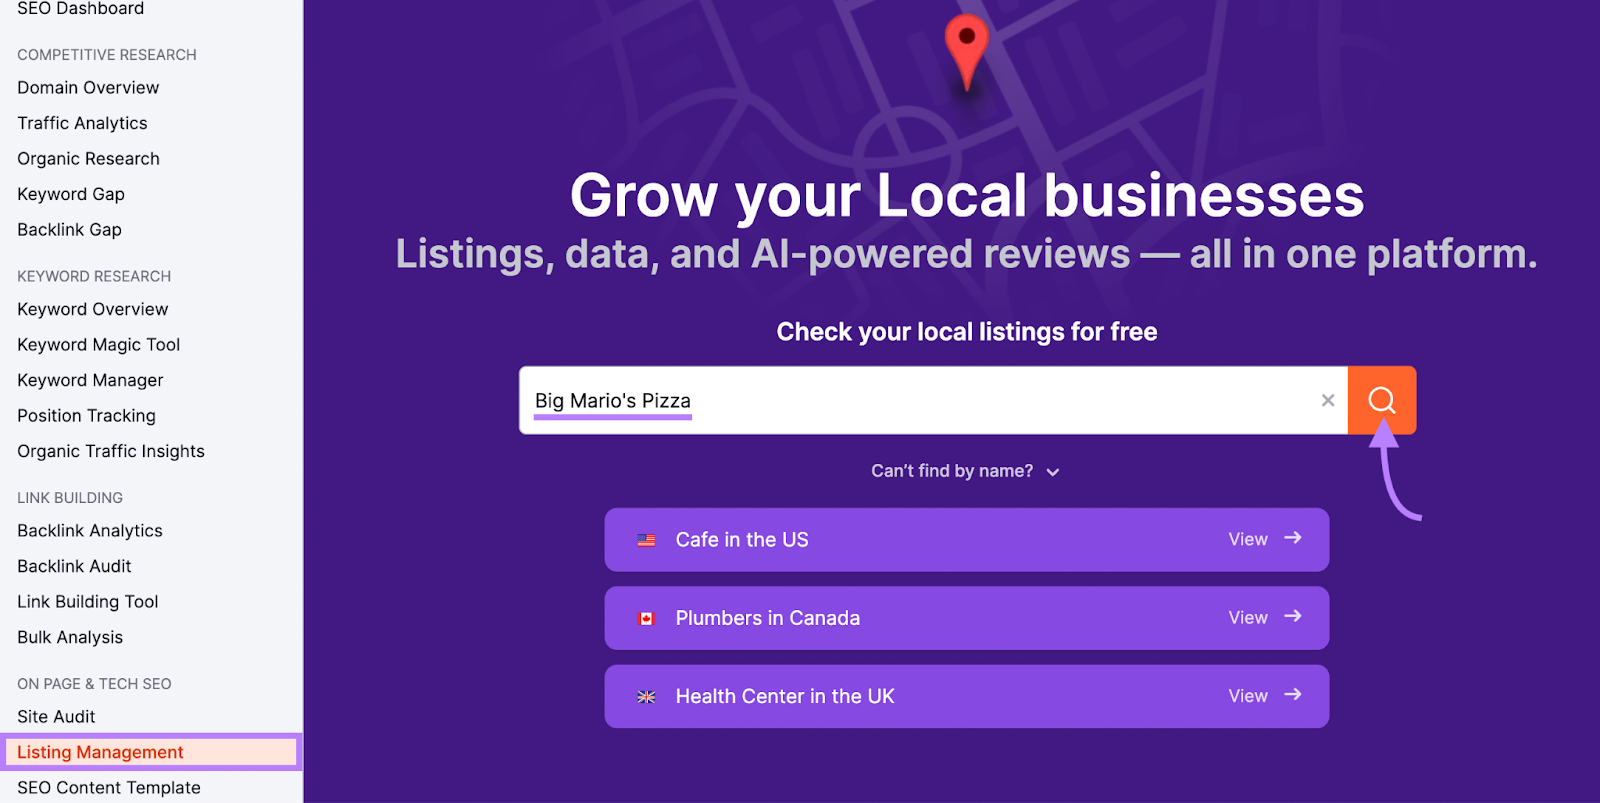
Task: Clear the search field with the X icon
Action: coord(1327,400)
